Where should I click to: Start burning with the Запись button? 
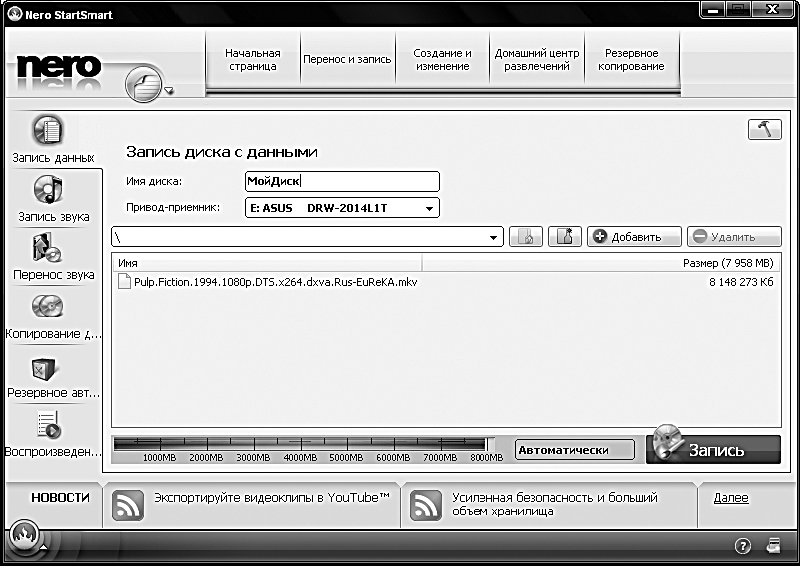click(x=713, y=449)
